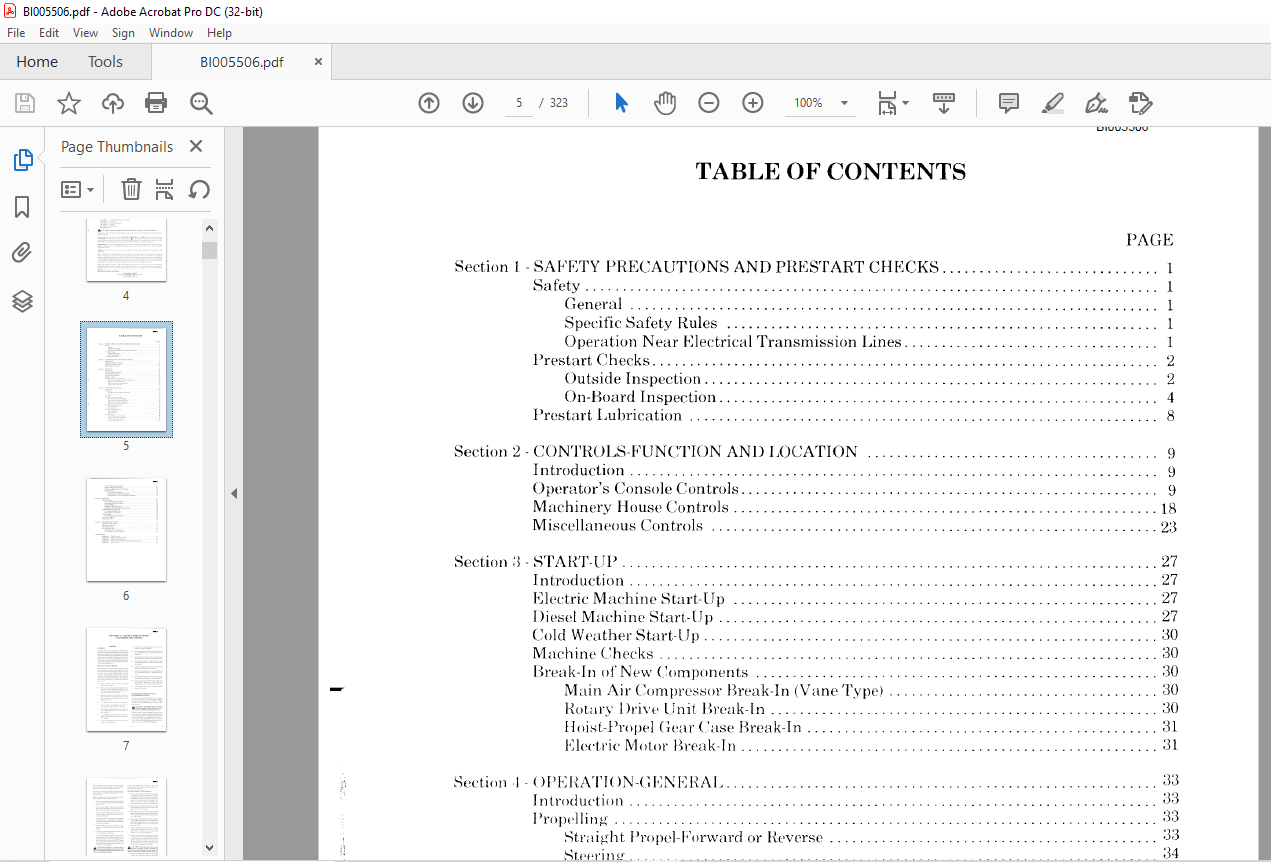Image resolution: width=1271 pixels, height=862 pixels.
Task: Click the Machinery House Controls entry
Action: [x=630, y=508]
